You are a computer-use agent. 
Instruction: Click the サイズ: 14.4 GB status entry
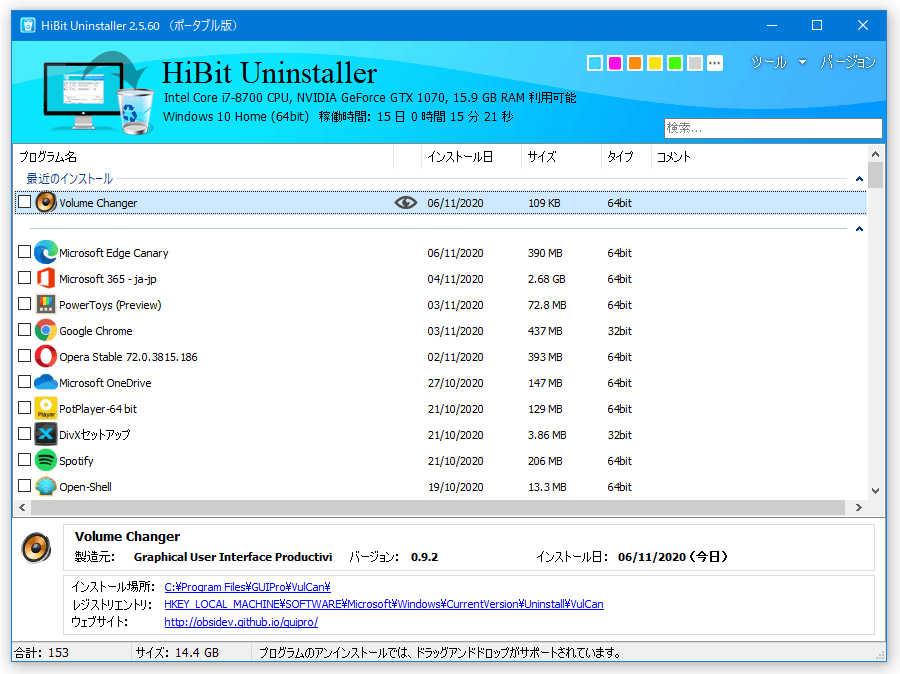coord(177,653)
